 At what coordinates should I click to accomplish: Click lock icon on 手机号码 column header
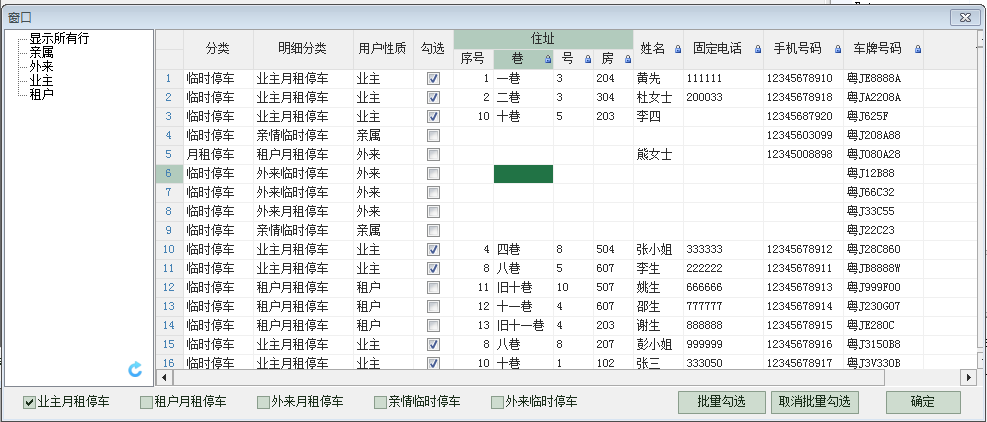[x=838, y=48]
